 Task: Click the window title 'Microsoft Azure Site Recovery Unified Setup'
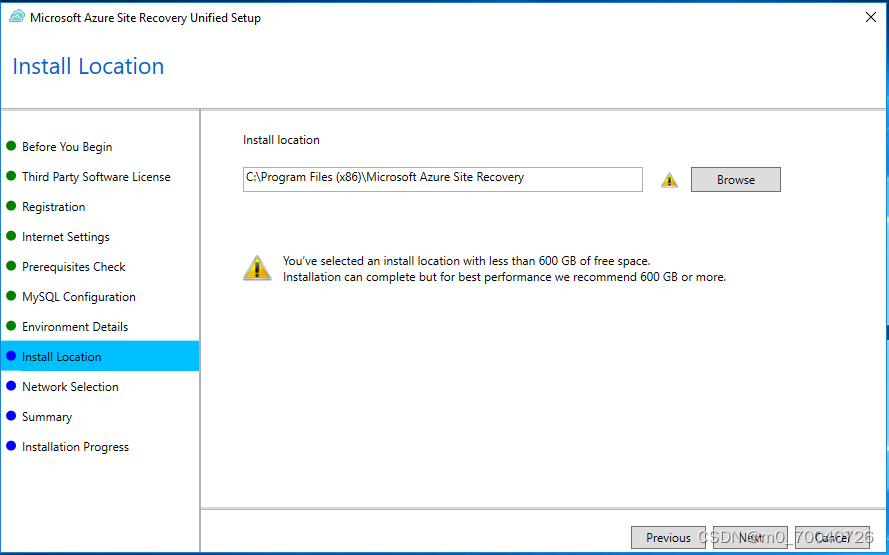coord(145,18)
